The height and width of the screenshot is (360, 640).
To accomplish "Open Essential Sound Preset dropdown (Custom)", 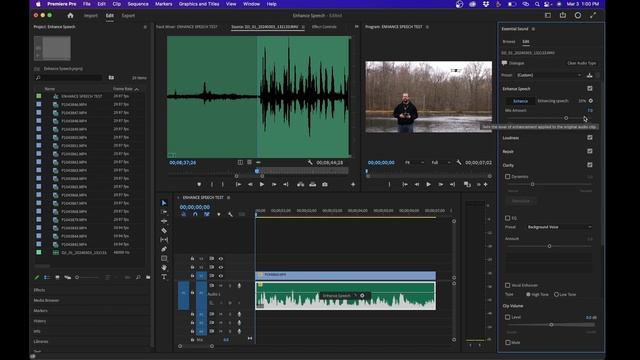I will [x=549, y=75].
